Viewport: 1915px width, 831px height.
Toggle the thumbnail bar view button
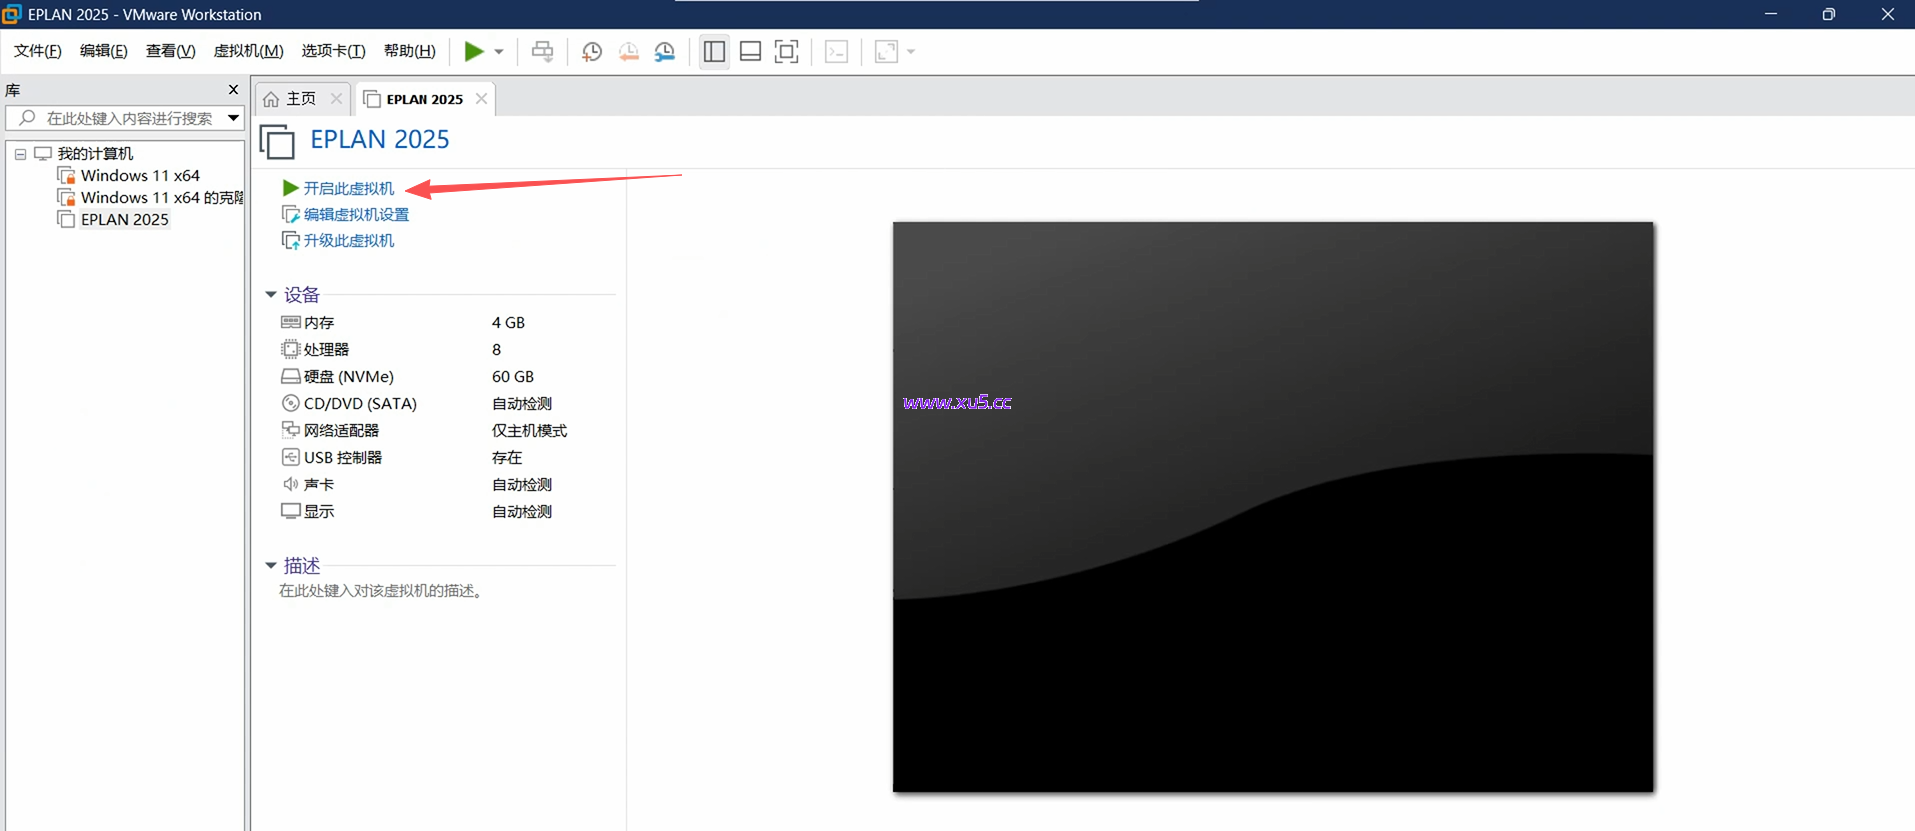pos(750,52)
